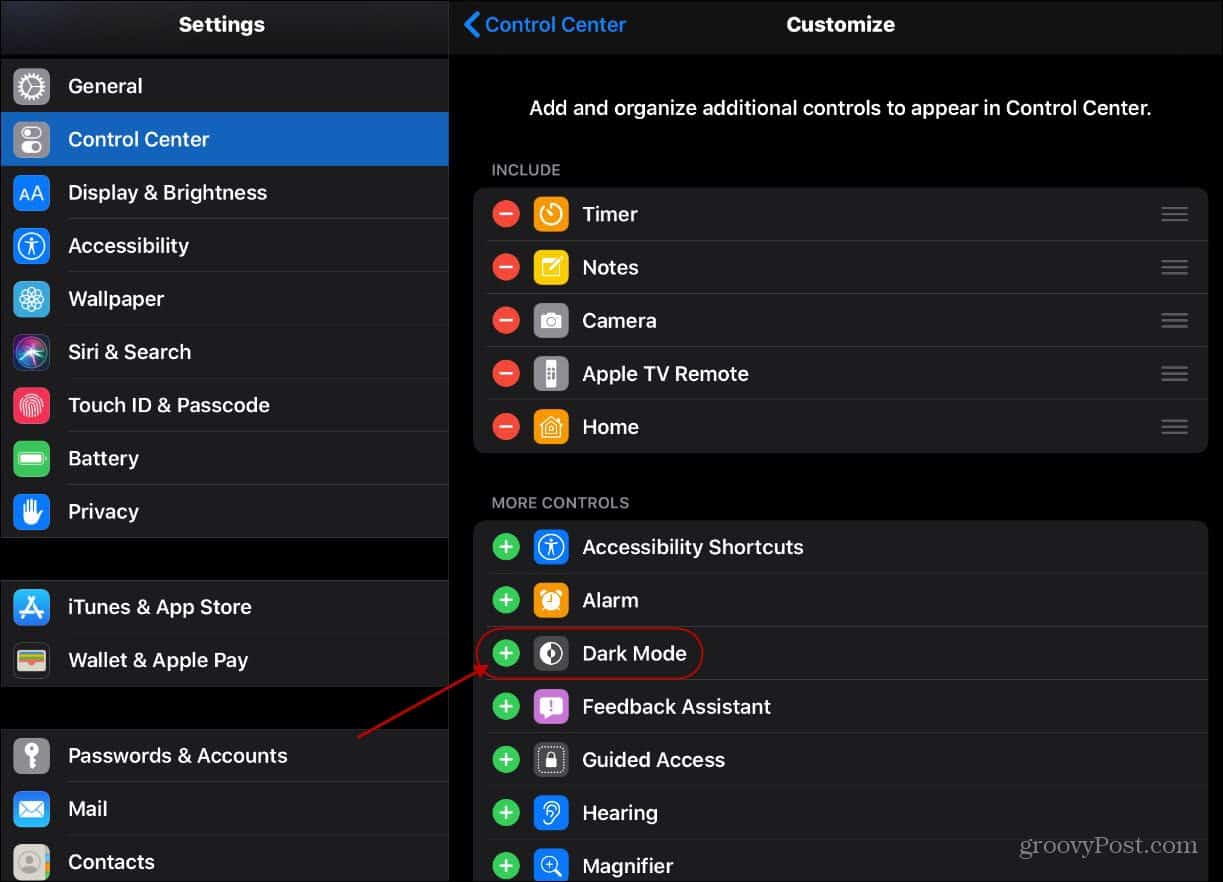Grab the Apple TV Remote reorder handle
This screenshot has height=882, width=1223.
click(x=1175, y=373)
